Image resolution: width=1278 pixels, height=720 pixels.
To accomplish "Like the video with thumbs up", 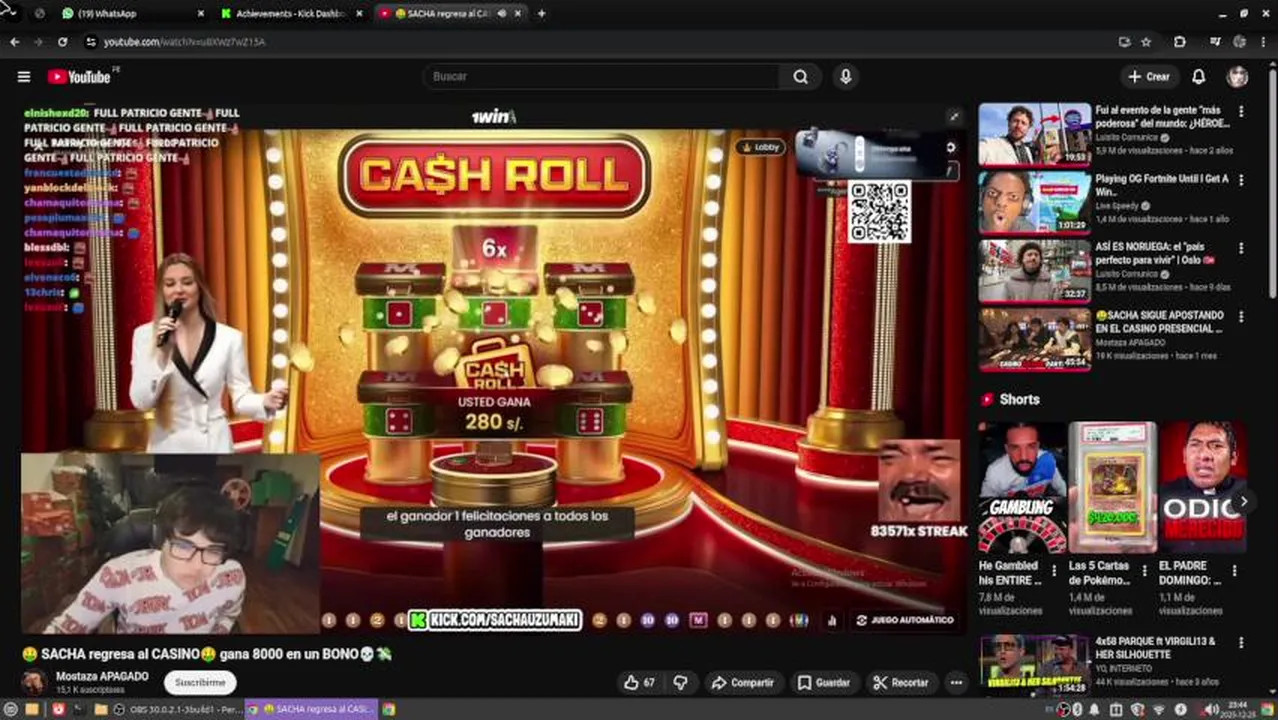I will coord(639,682).
